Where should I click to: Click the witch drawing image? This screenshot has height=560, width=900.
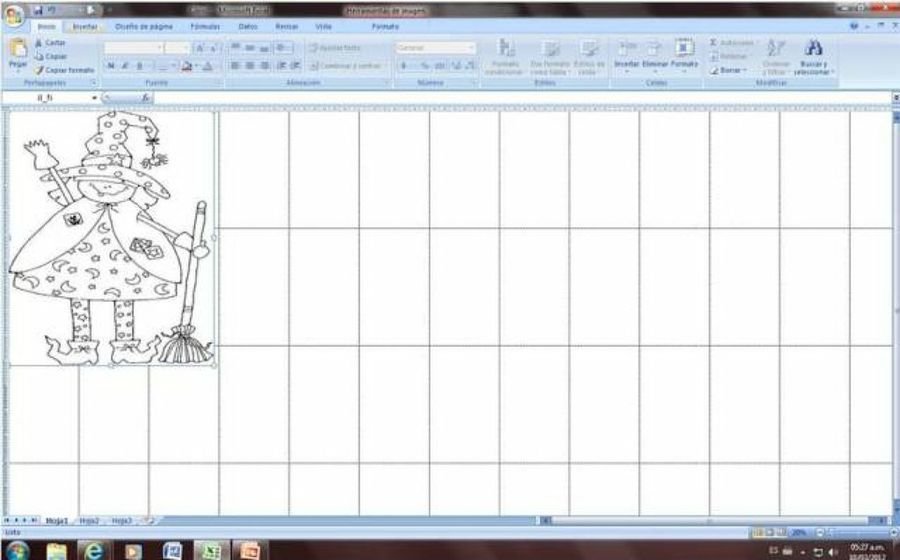tap(112, 238)
